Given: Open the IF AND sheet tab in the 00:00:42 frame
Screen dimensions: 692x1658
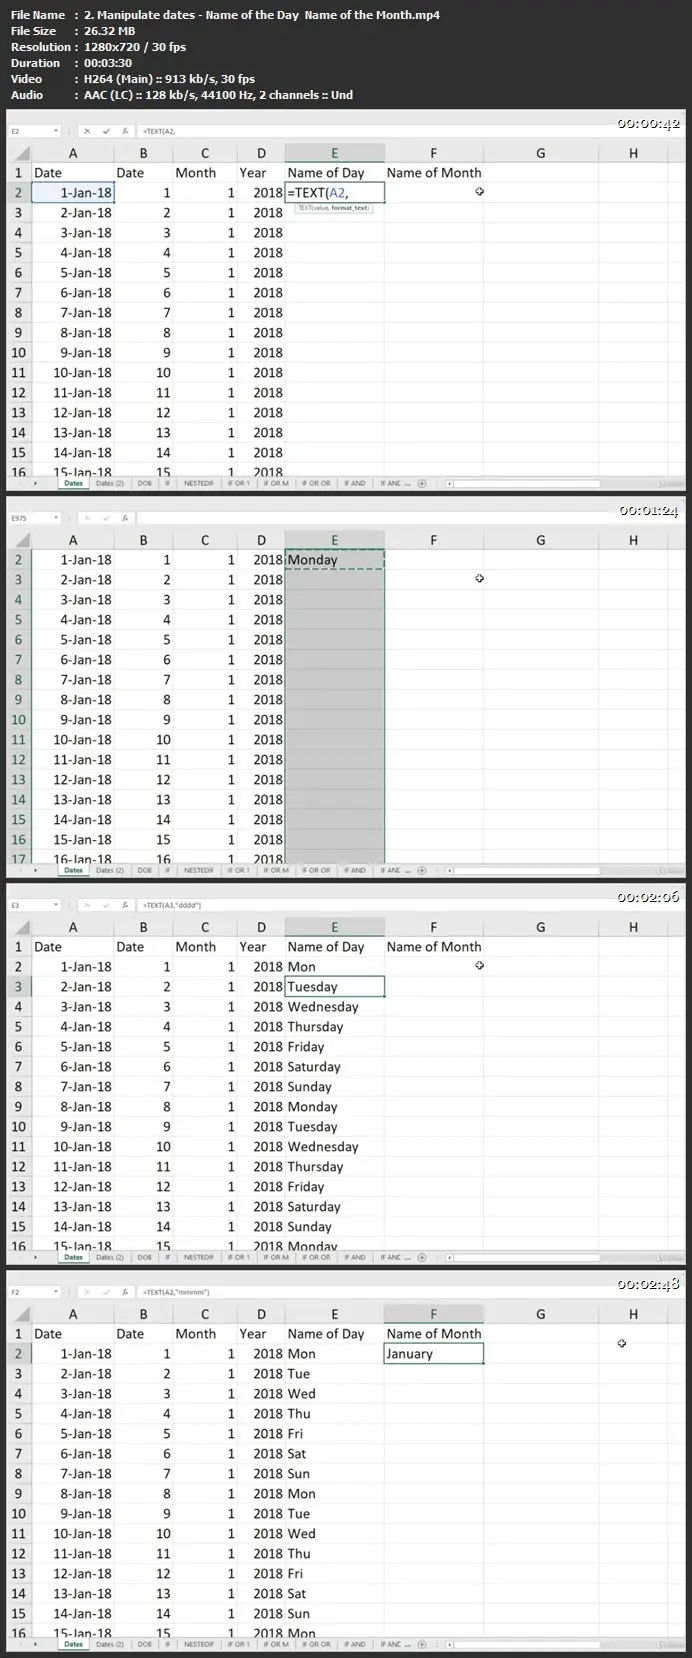Looking at the screenshot, I should (x=355, y=483).
